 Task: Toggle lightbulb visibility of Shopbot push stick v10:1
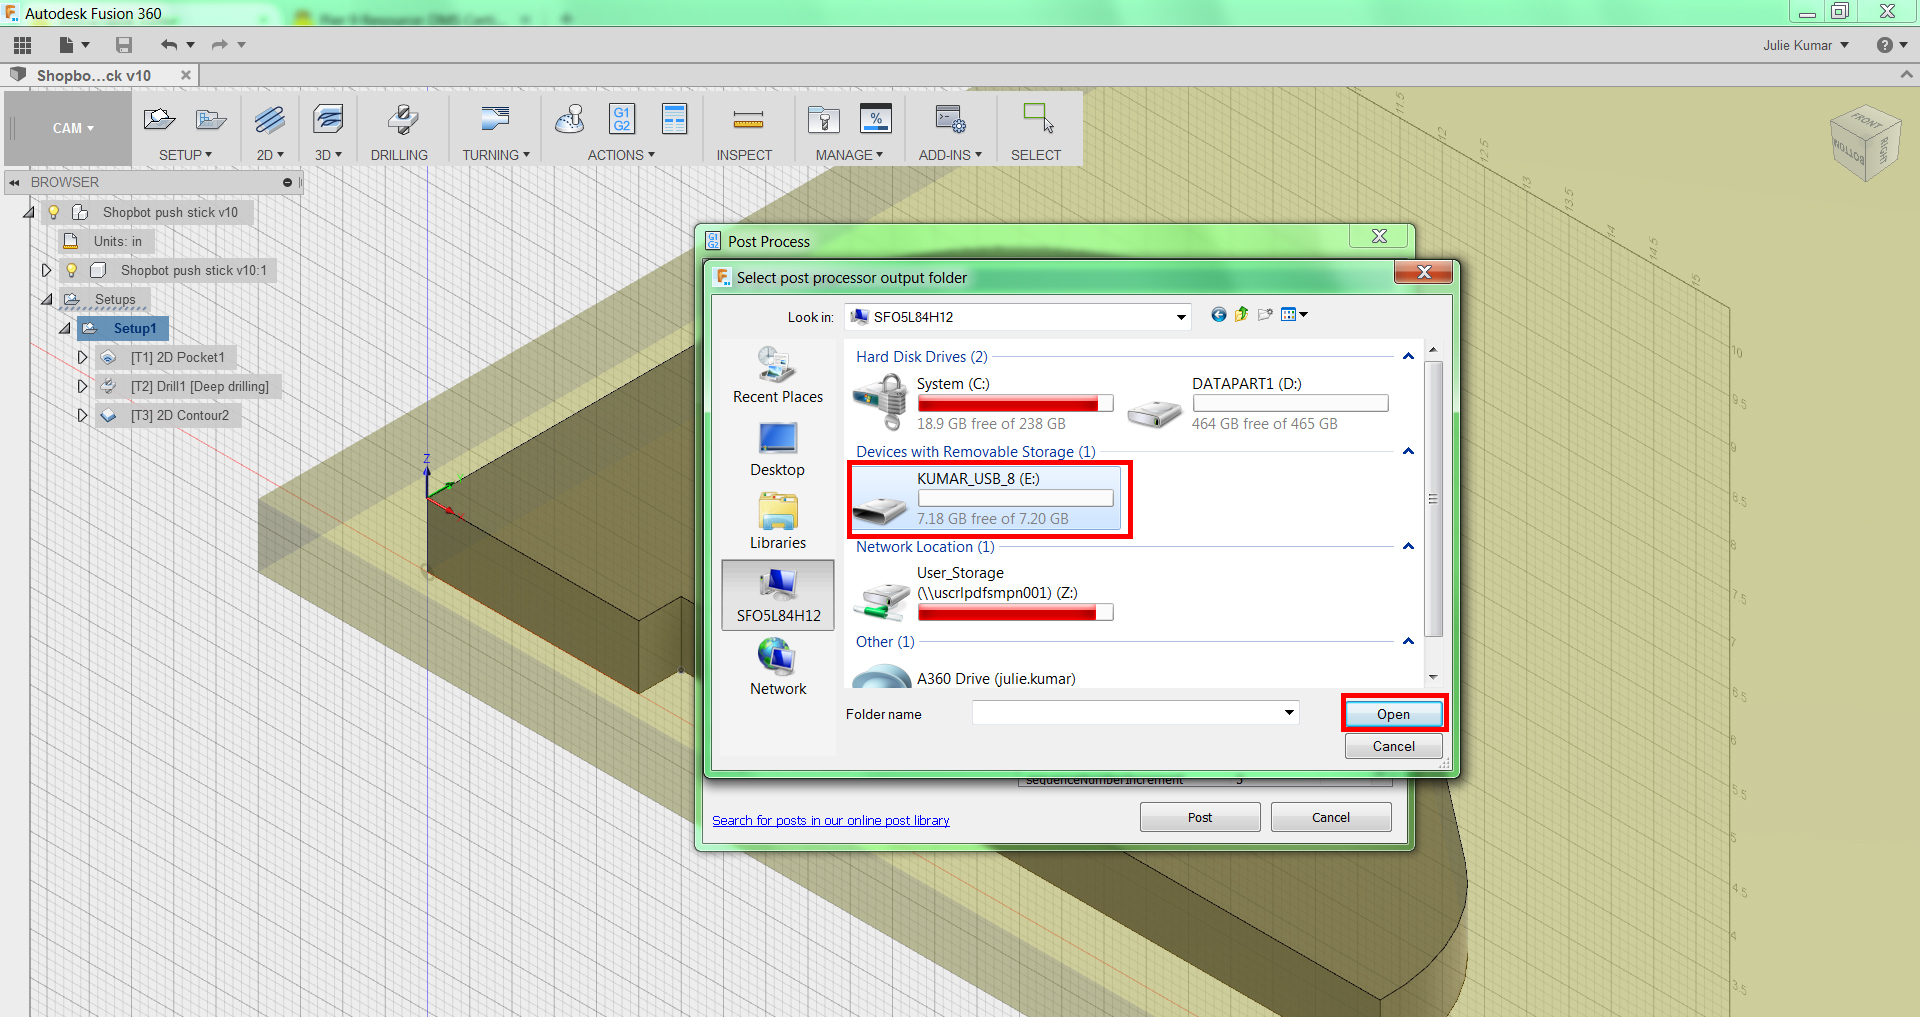[72, 270]
